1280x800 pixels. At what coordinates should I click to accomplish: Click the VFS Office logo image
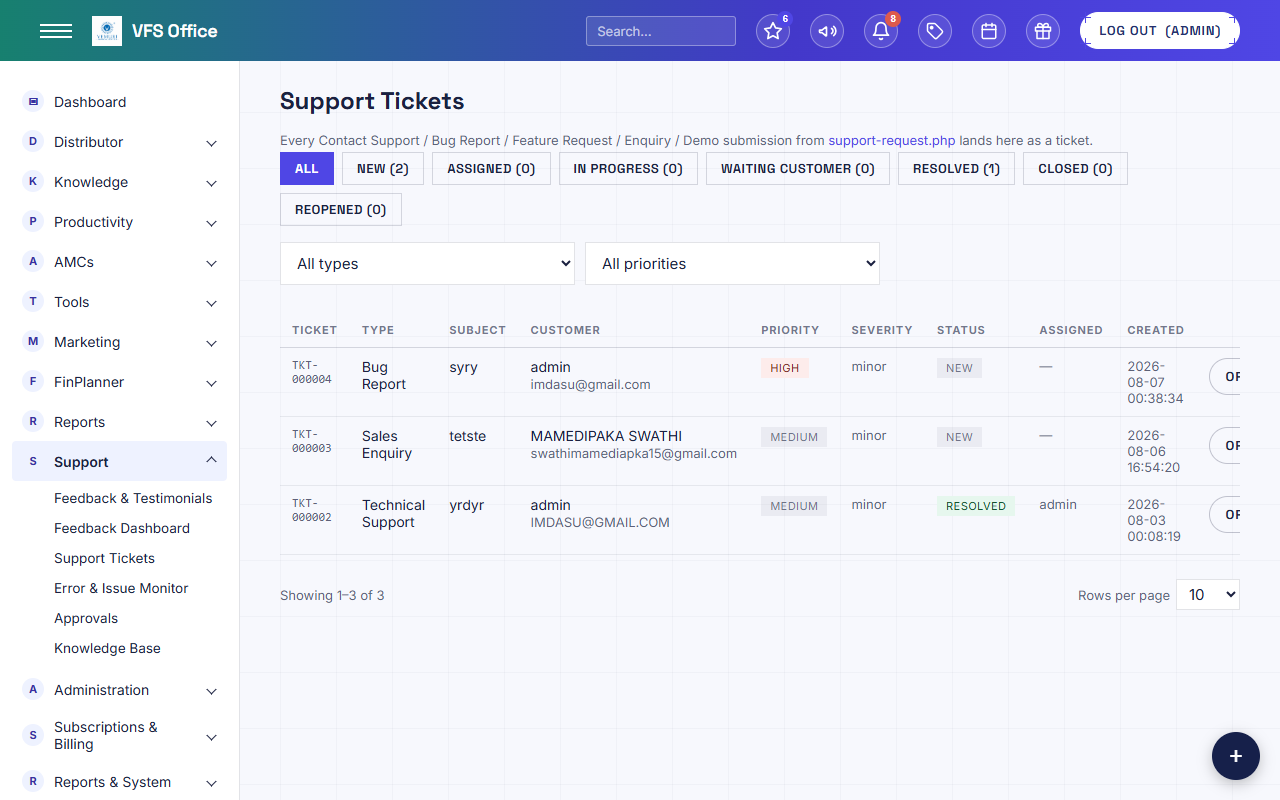(x=107, y=31)
